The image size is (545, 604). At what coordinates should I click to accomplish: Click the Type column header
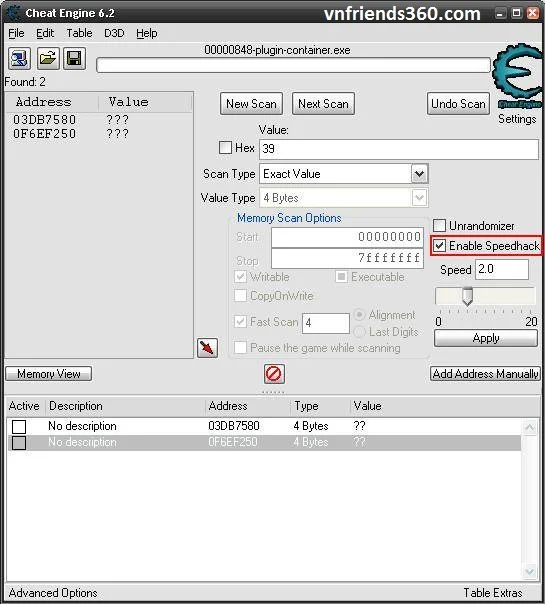320,406
